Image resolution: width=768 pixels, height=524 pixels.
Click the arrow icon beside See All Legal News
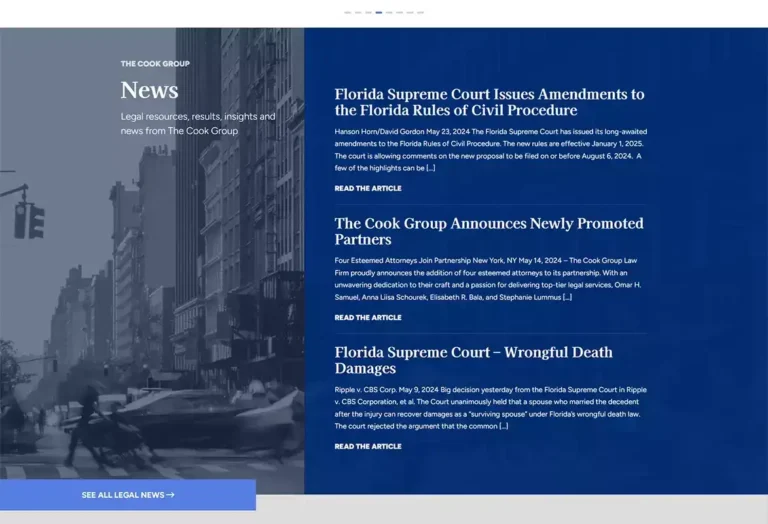point(170,495)
